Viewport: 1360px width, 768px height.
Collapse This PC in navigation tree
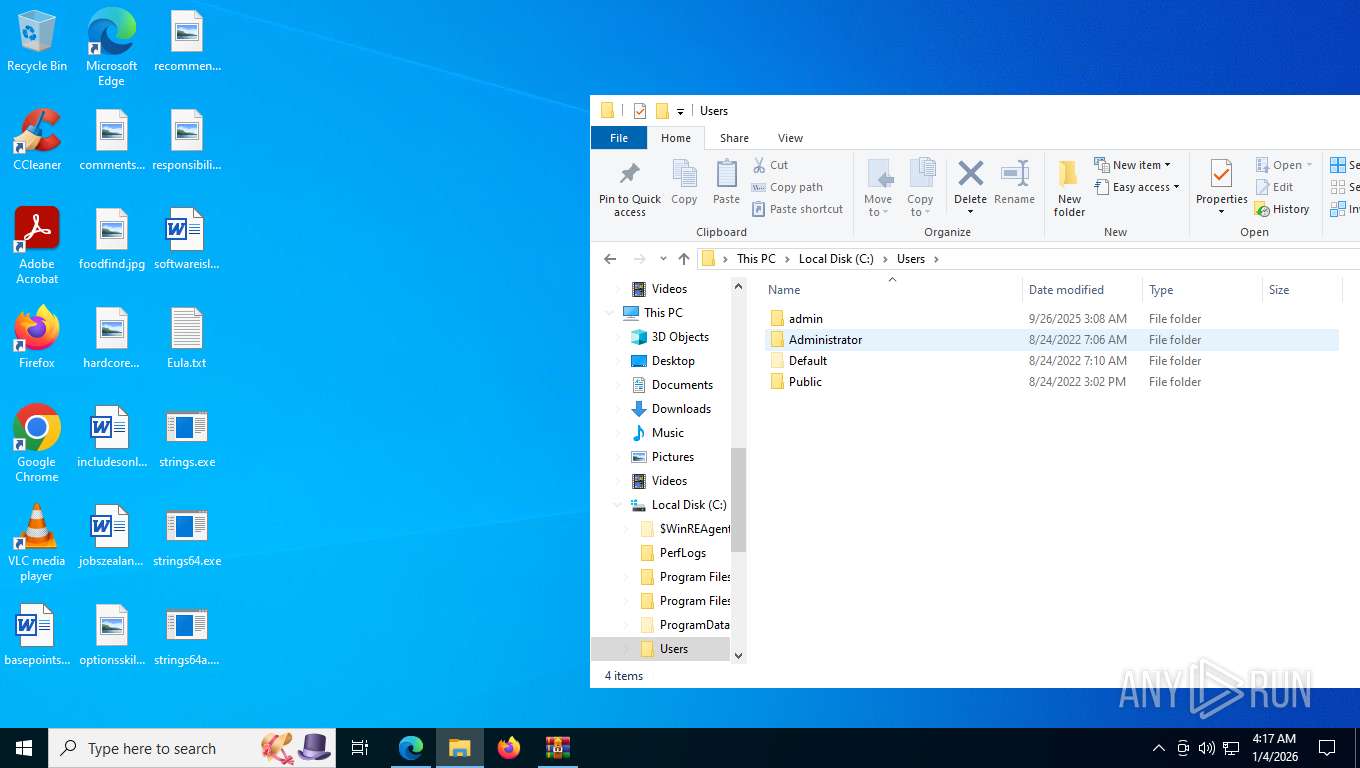click(x=609, y=313)
